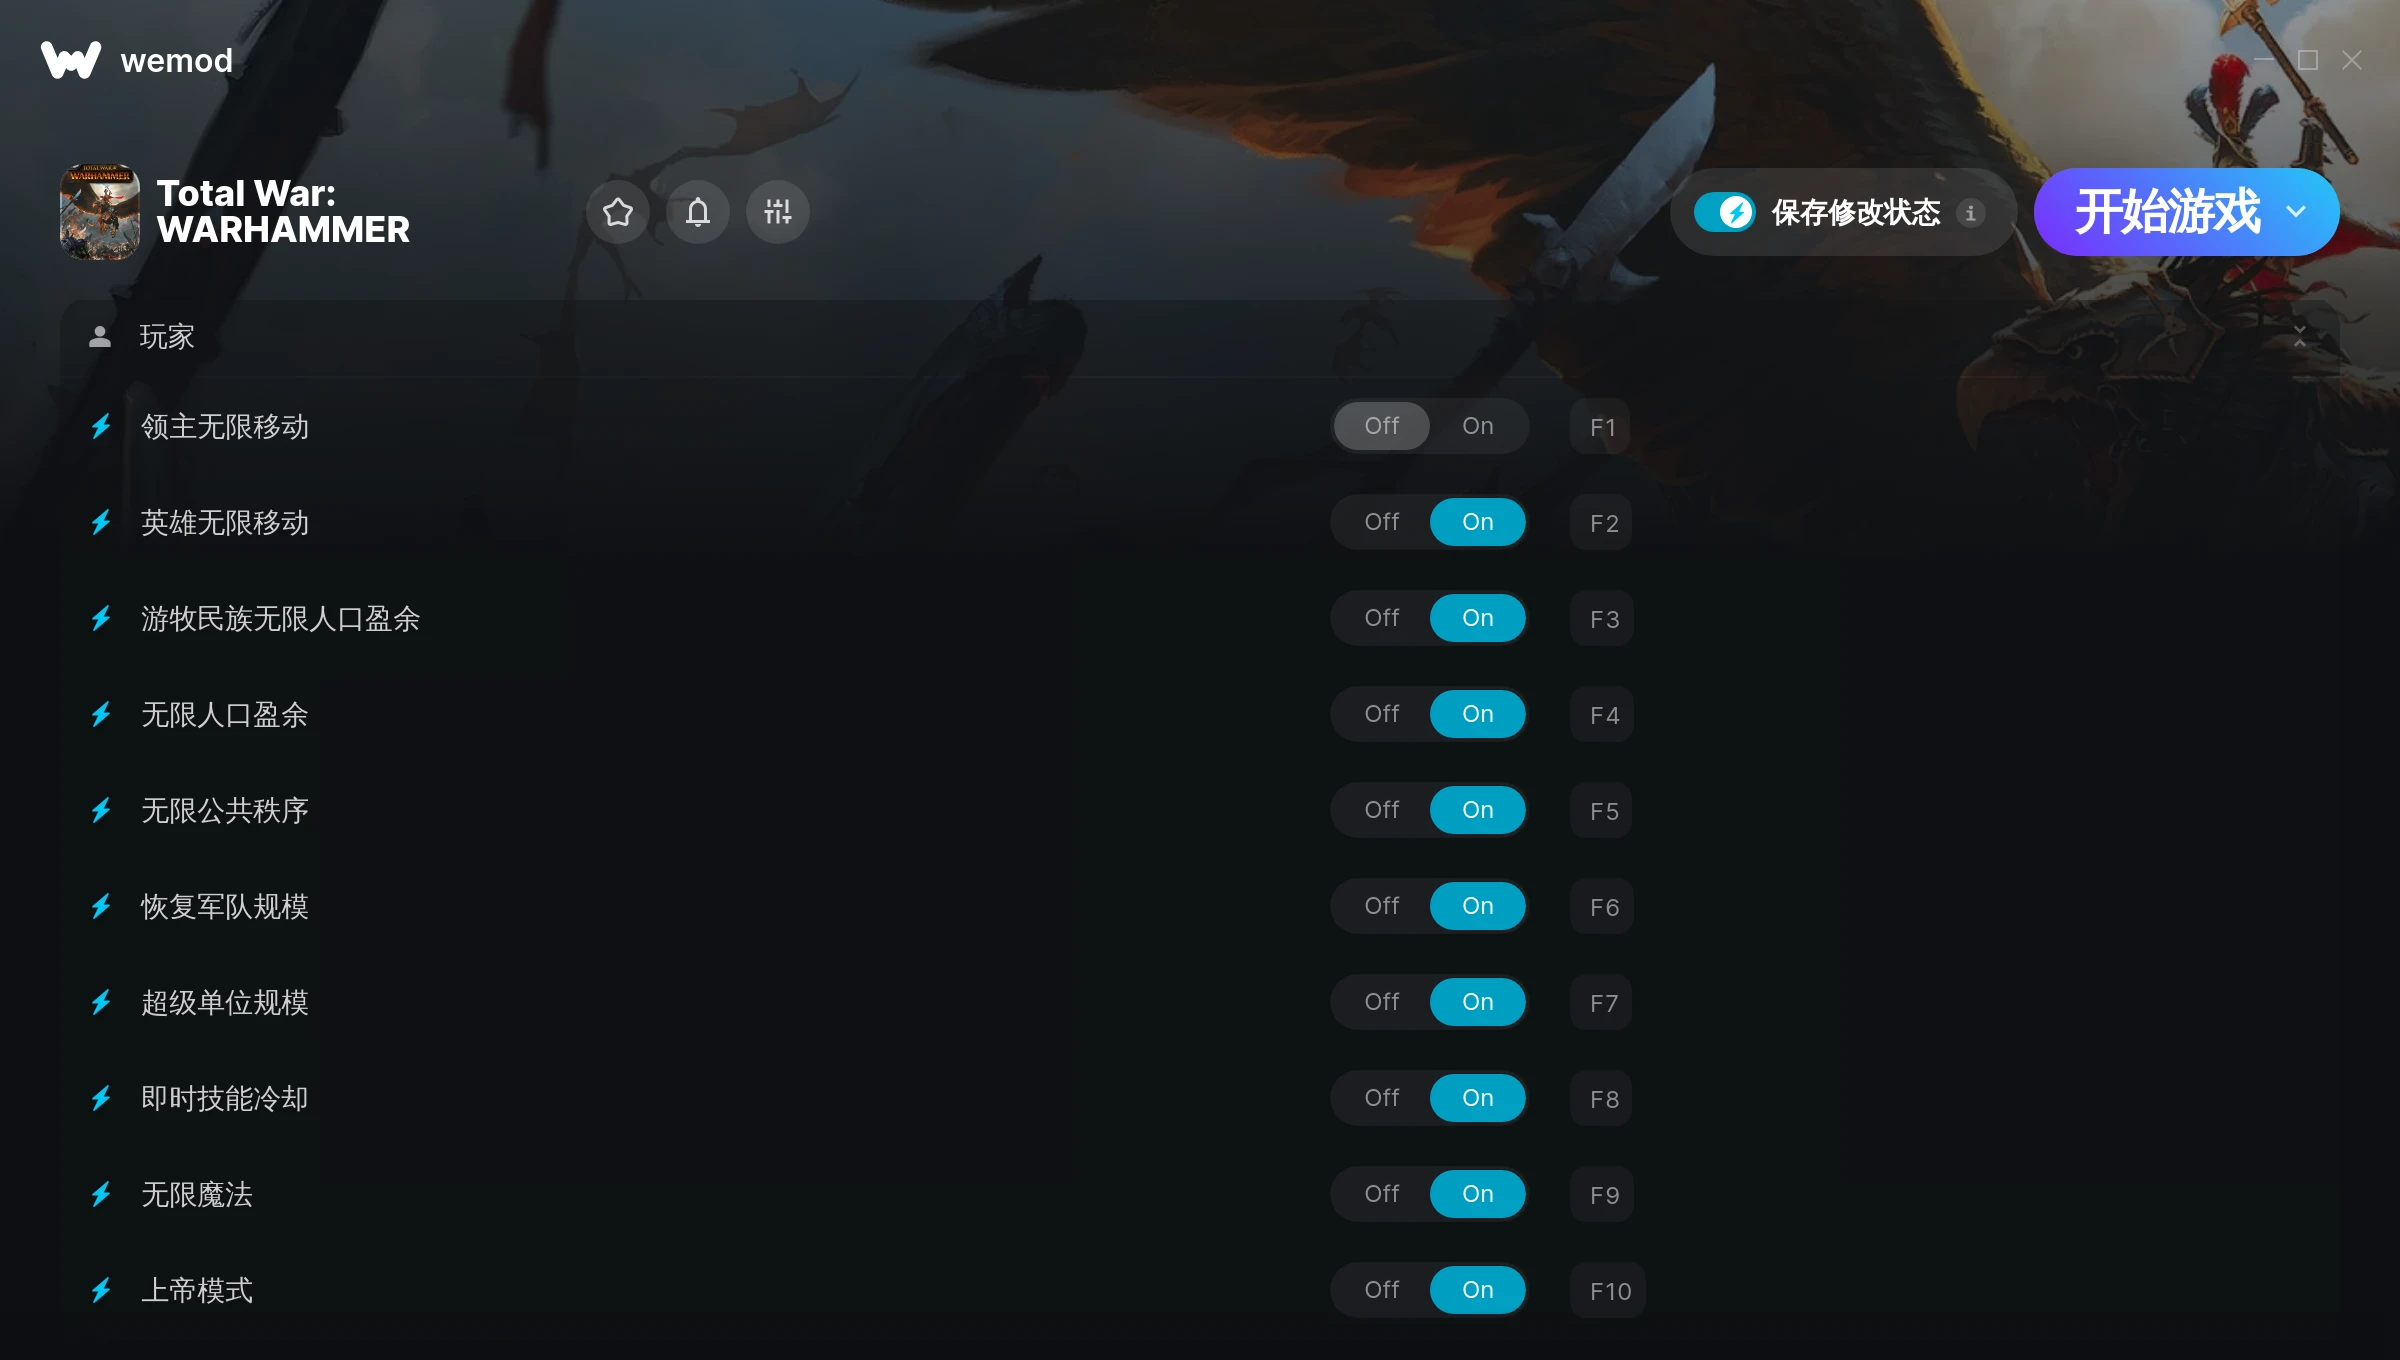Turn Off the 上帝模式 toggle
The height and width of the screenshot is (1360, 2400).
pos(1382,1290)
